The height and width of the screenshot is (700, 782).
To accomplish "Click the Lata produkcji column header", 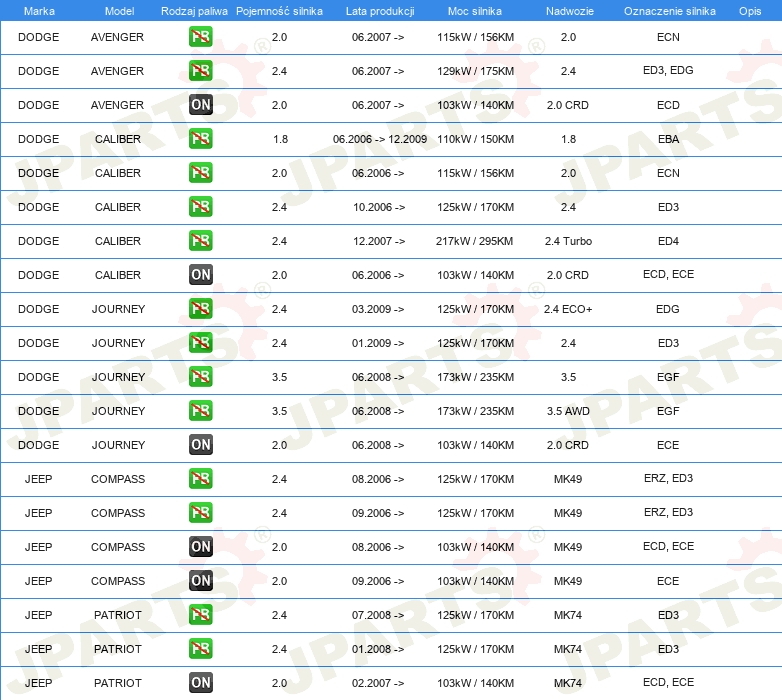I will (380, 11).
